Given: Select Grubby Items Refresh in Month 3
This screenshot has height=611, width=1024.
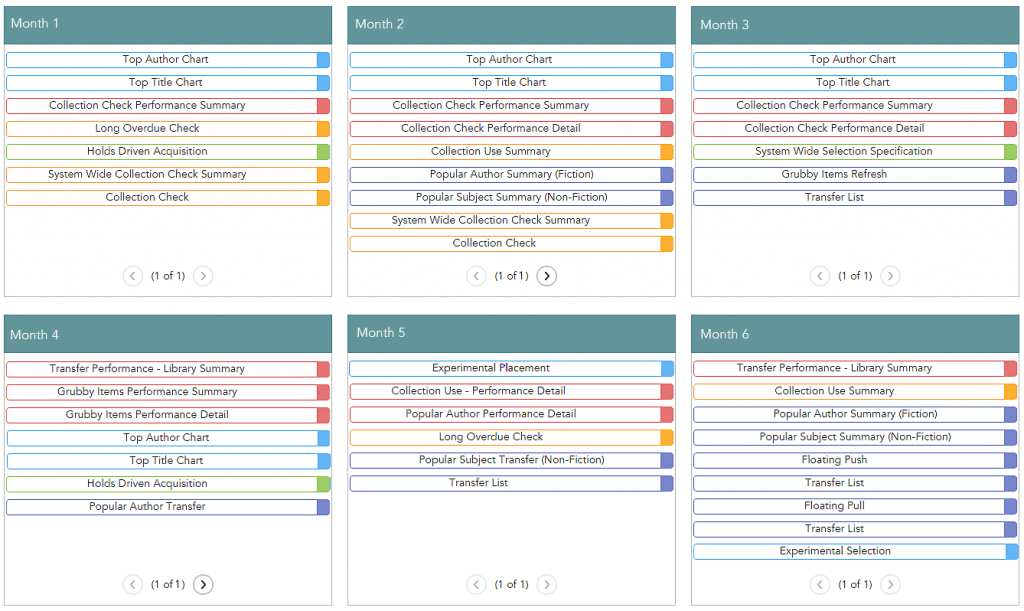Looking at the screenshot, I should 848,175.
